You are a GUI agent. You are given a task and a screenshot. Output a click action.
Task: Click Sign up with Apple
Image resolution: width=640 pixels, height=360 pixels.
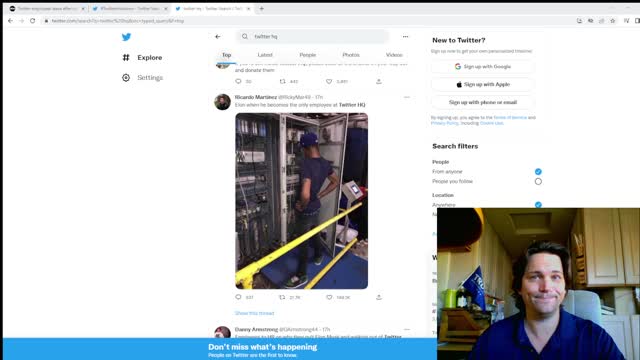(483, 84)
